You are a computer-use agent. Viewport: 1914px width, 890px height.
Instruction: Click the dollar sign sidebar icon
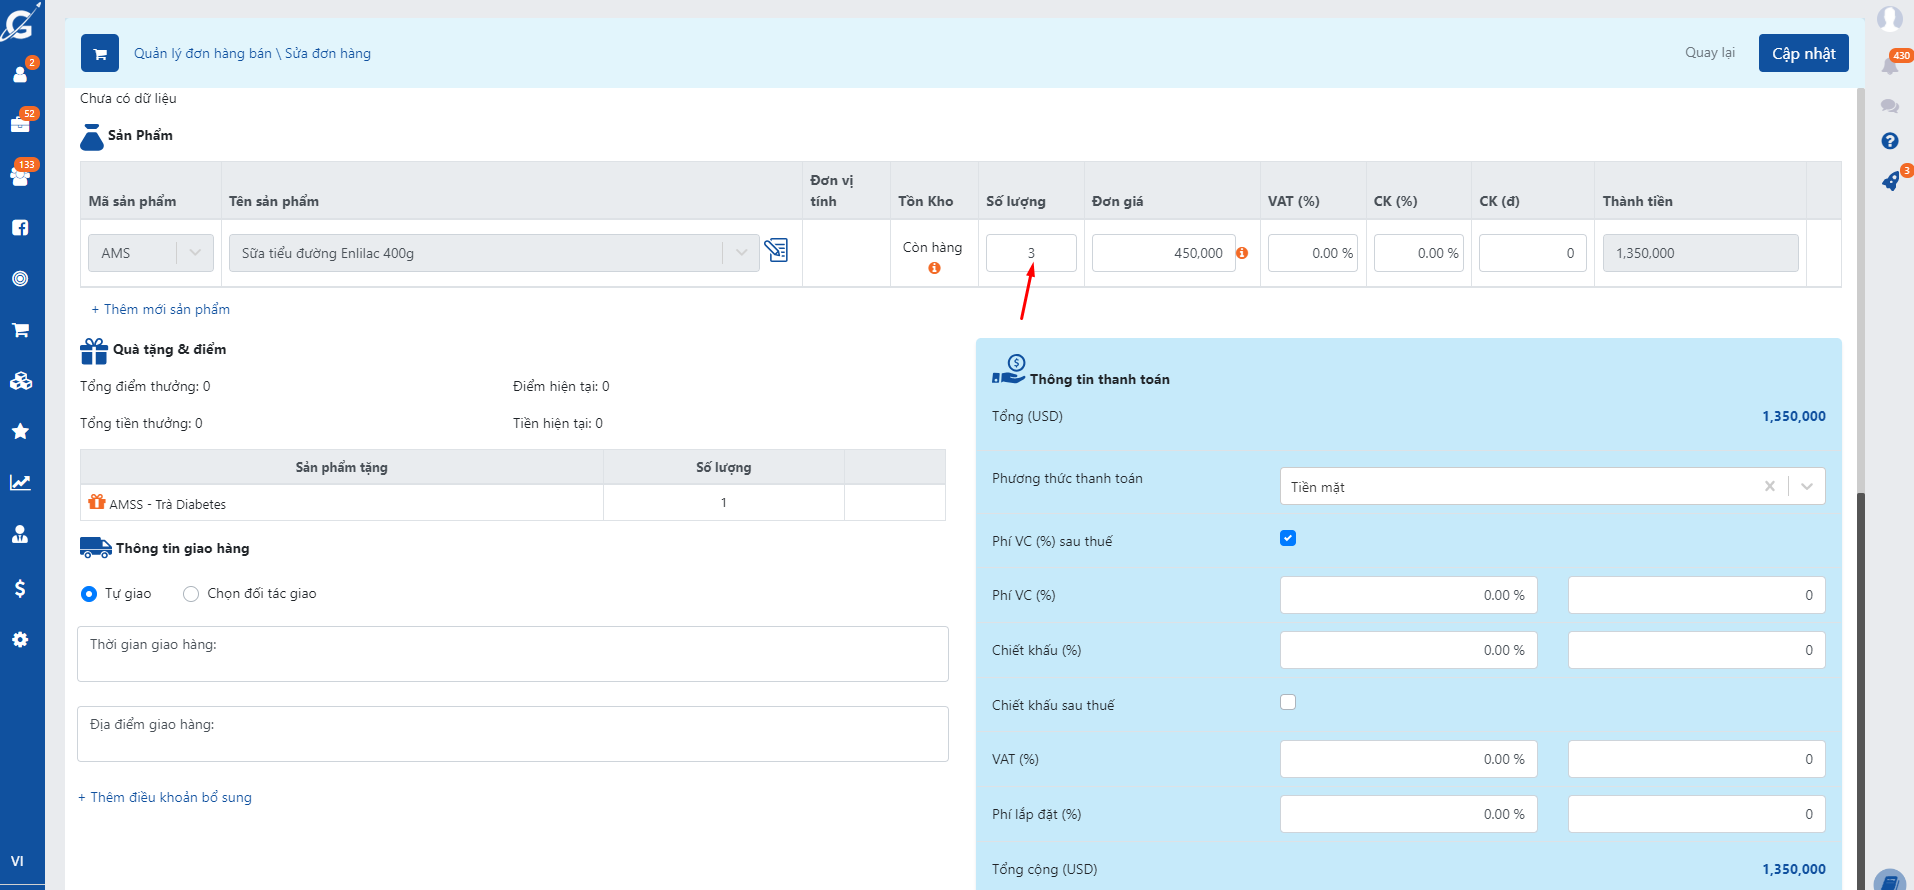[20, 588]
